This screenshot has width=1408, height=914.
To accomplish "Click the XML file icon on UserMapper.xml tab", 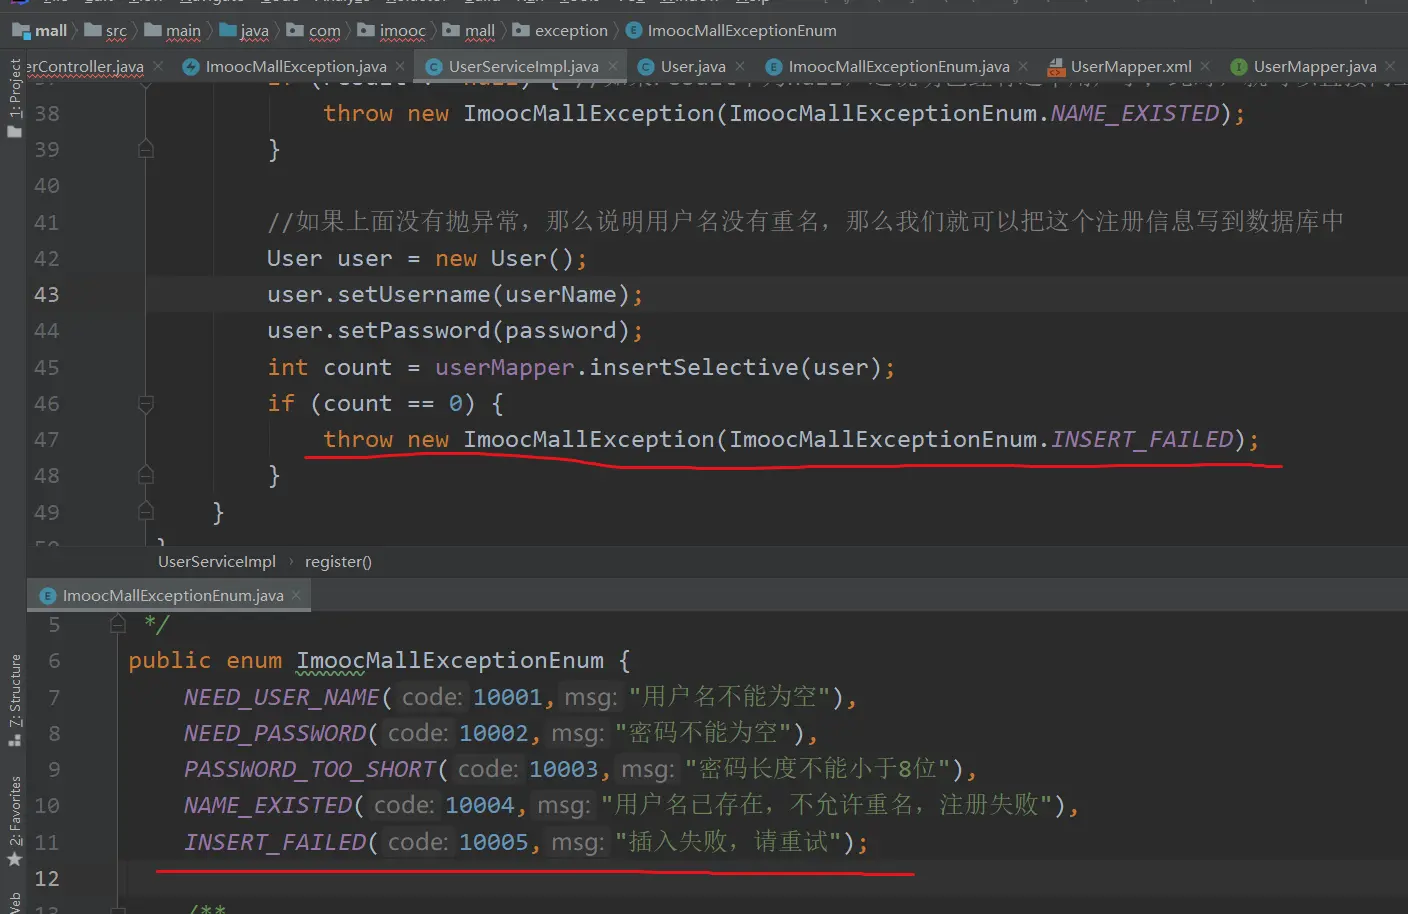I will 1055,67.
